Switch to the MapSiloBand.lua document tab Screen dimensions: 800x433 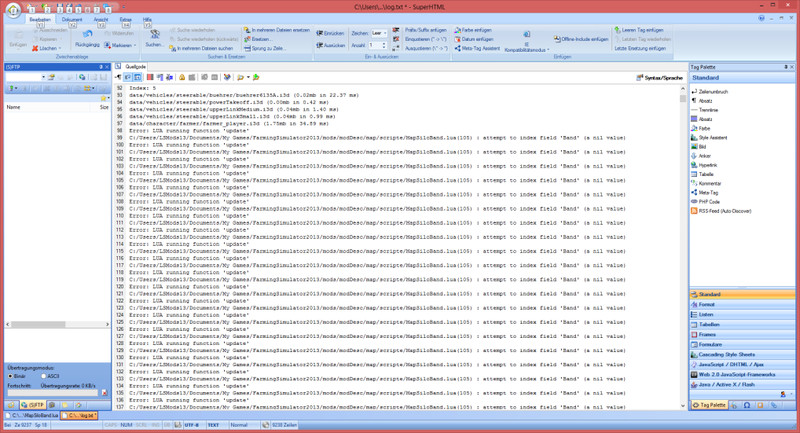(x=32, y=416)
